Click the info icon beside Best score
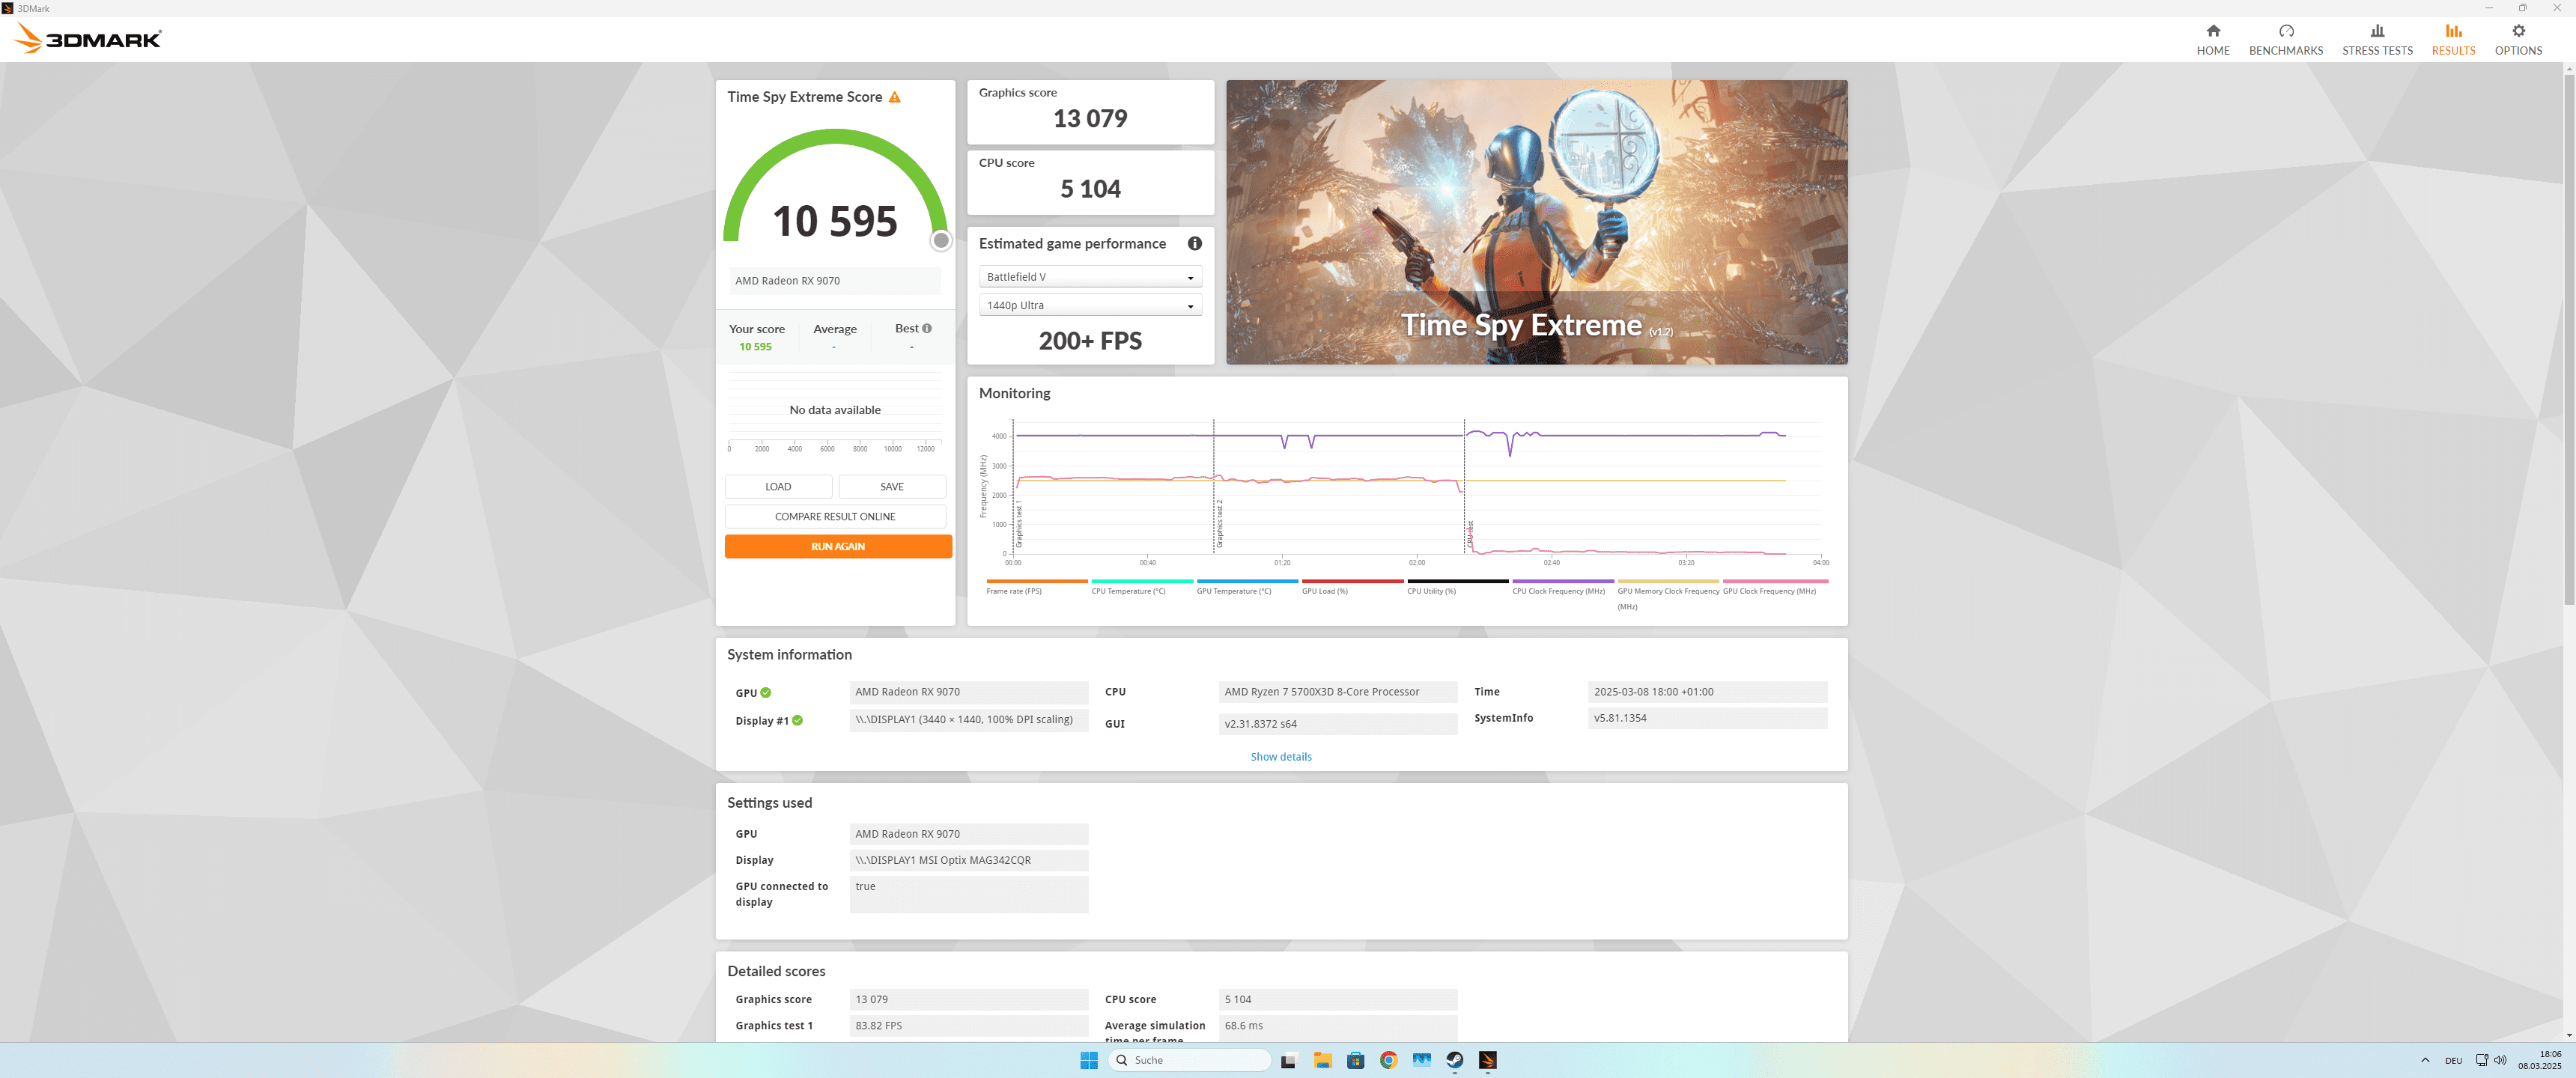This screenshot has height=1078, width=2576. click(927, 328)
